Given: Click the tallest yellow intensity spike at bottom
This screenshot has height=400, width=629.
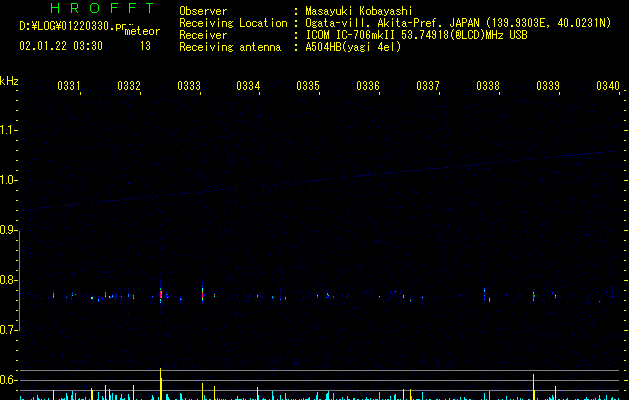Looking at the screenshot, I should 161,384.
